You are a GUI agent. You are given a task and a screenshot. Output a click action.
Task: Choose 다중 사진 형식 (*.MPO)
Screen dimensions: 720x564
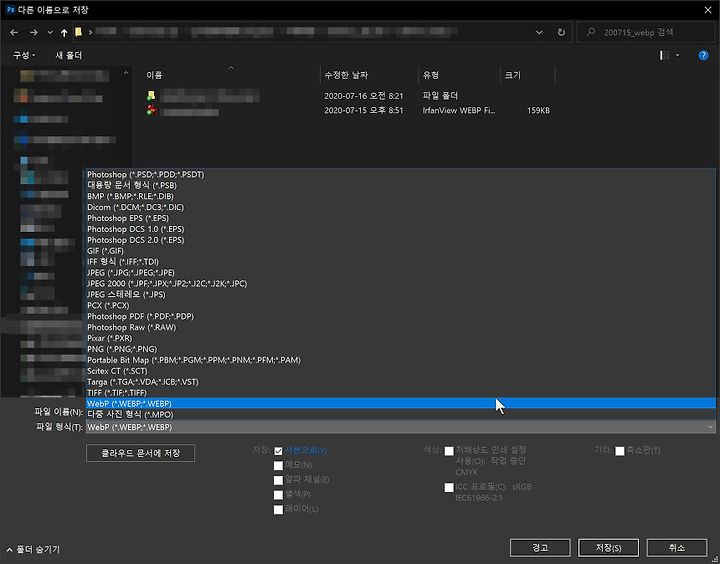401,414
